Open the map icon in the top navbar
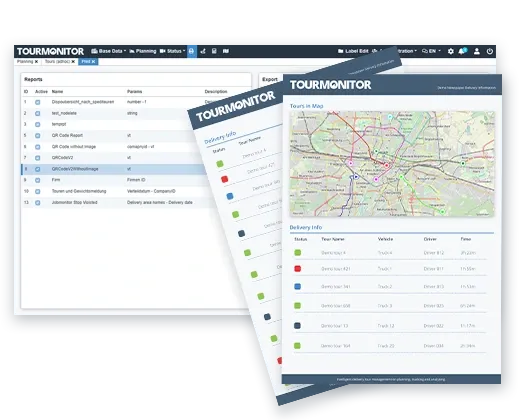 point(226,51)
